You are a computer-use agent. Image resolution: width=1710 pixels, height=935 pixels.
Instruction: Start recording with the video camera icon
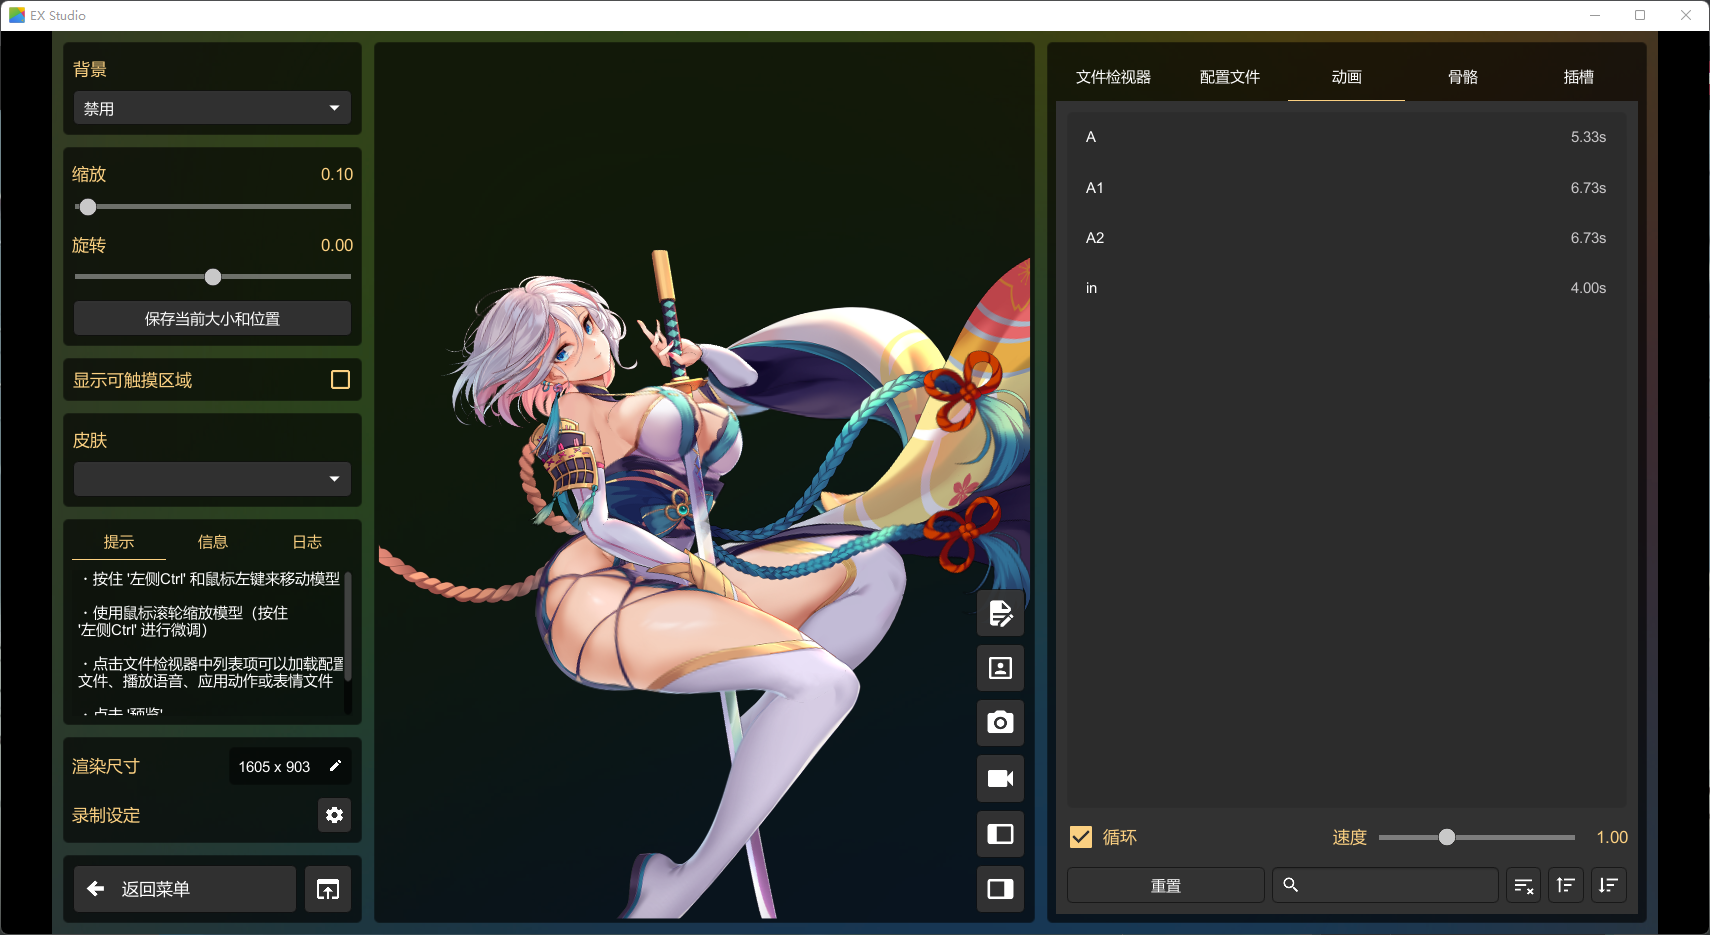pos(1000,778)
